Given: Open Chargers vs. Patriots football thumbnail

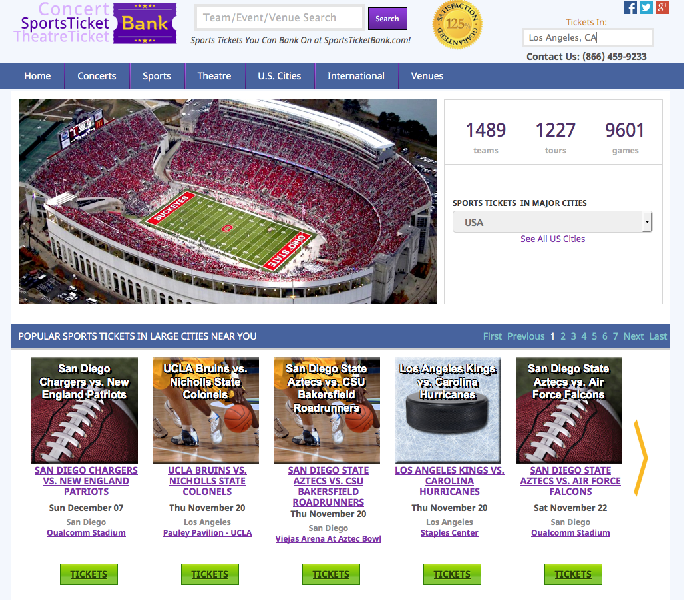Looking at the screenshot, I should pyautogui.click(x=84, y=410).
